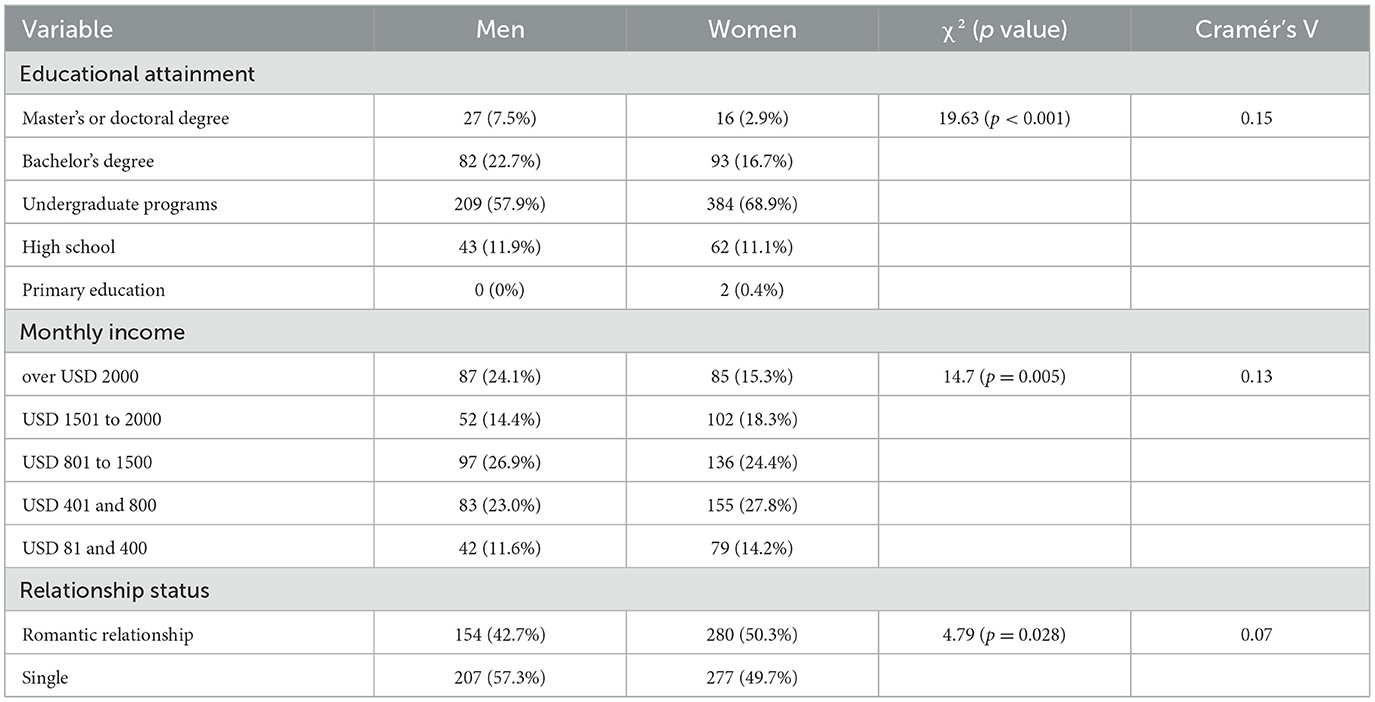The height and width of the screenshot is (702, 1375).
Task: Select the cell showing 19.63 (p < 0.001)
Action: click(x=1004, y=118)
